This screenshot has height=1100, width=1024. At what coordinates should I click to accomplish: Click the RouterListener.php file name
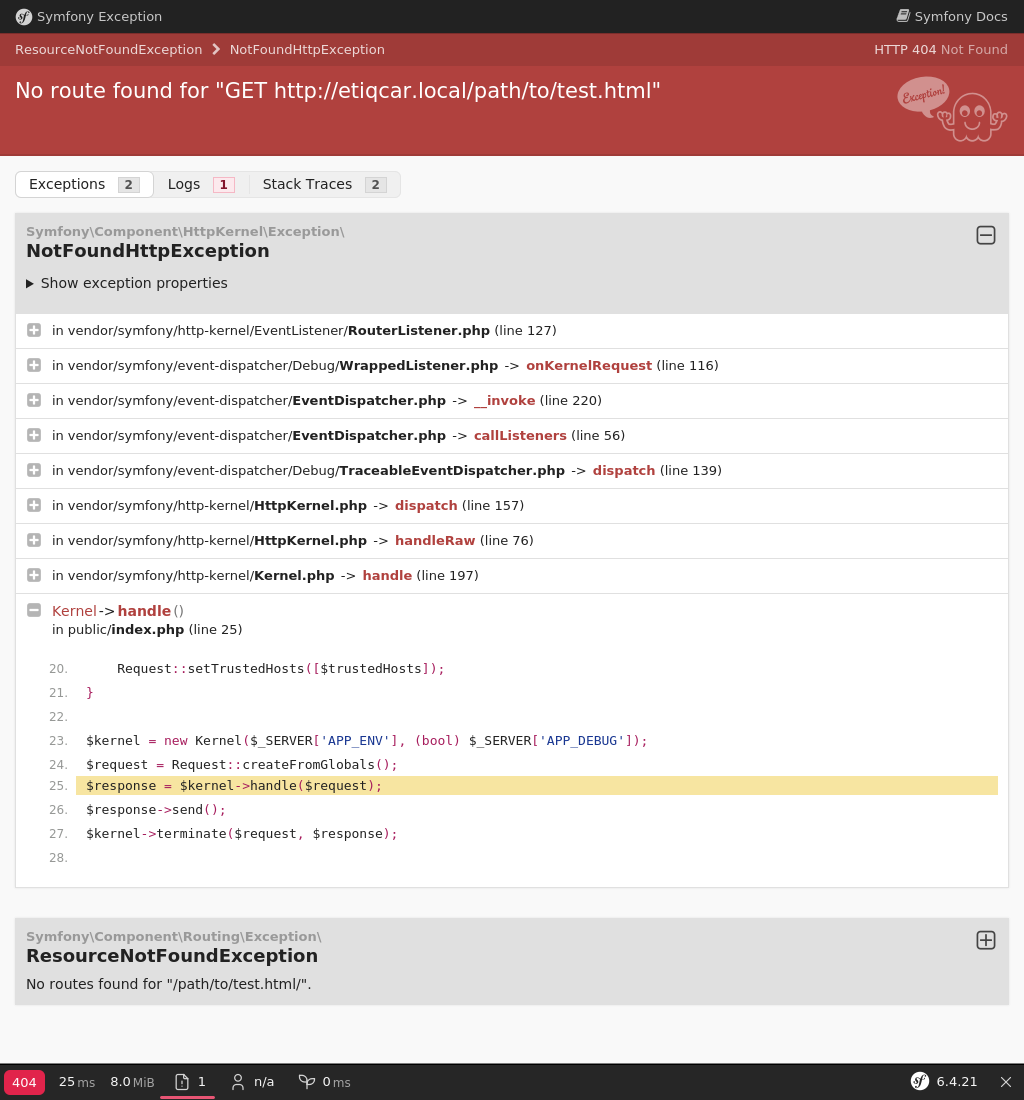(419, 330)
